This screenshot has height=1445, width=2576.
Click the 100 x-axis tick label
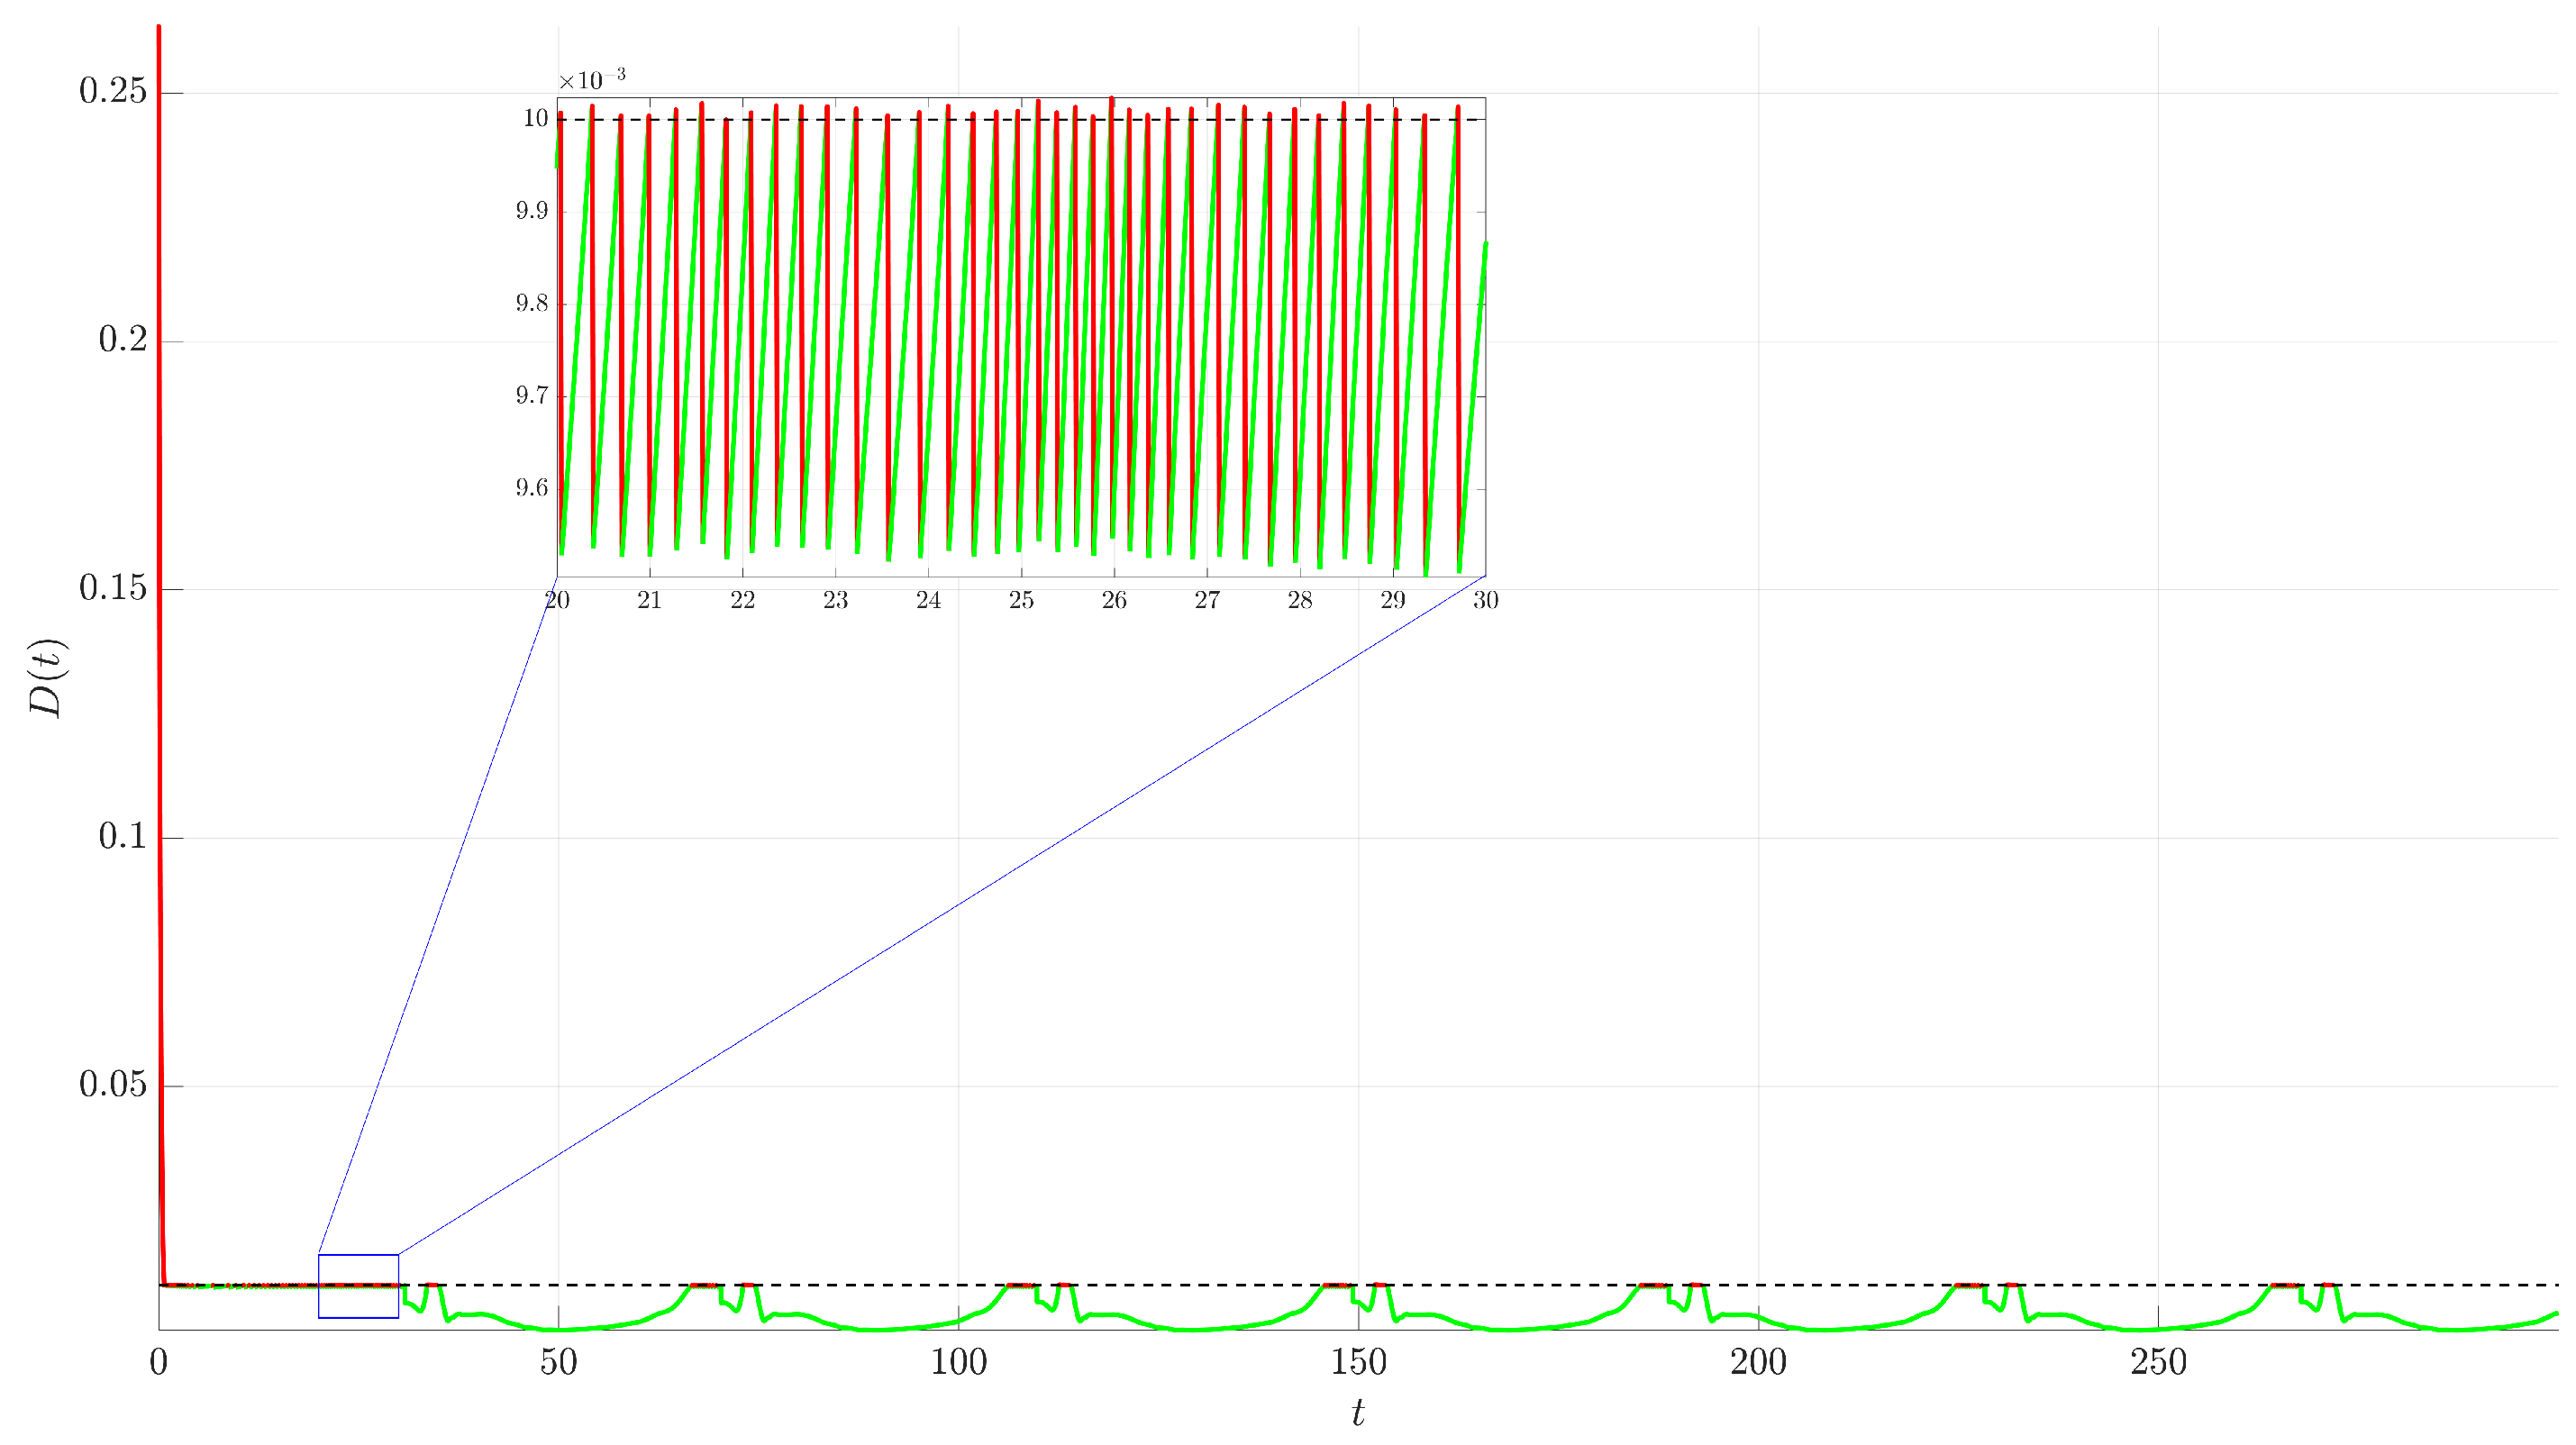958,1362
